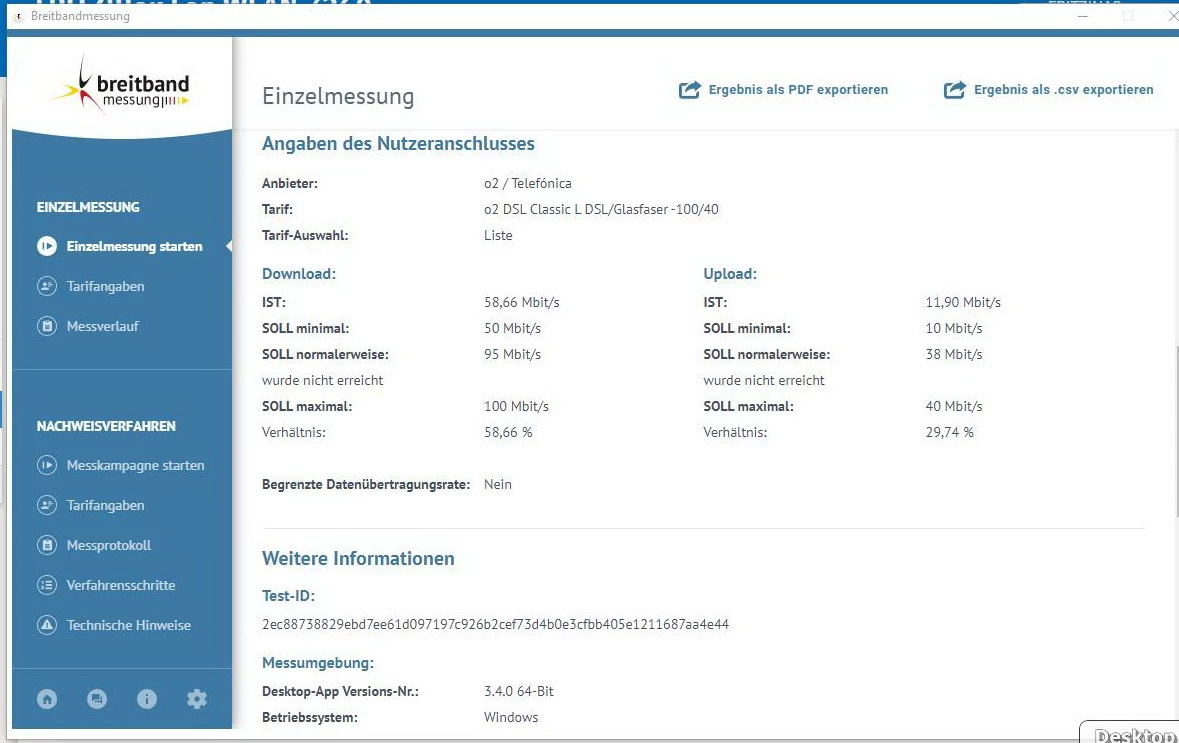This screenshot has width=1179, height=743.
Task: Click the Test-ID hash value
Action: coord(496,624)
